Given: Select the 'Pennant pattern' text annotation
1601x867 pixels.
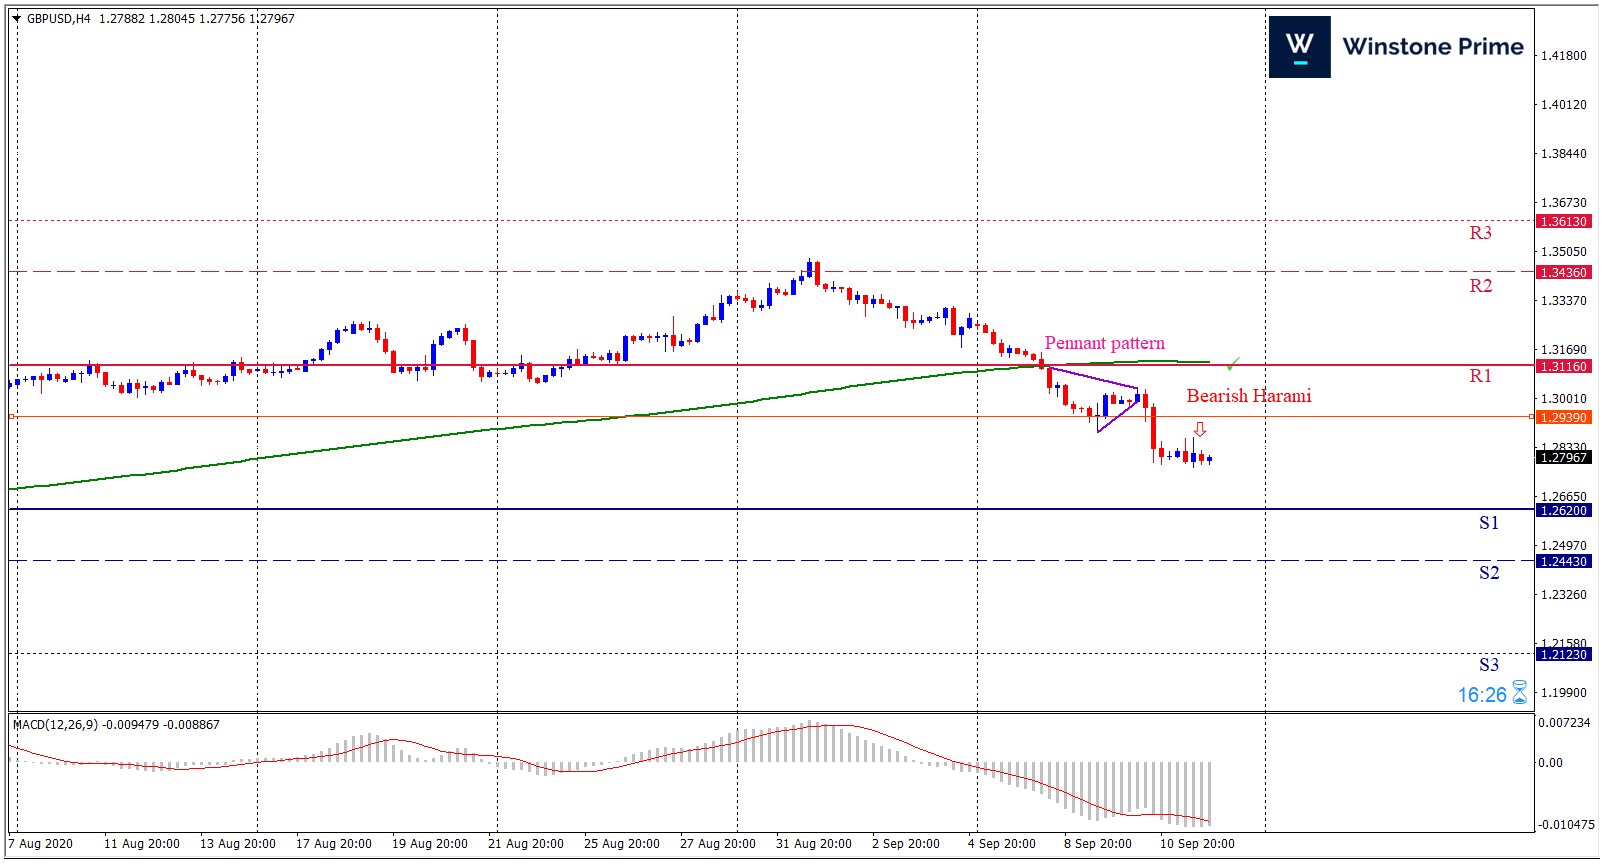Looking at the screenshot, I should tap(1104, 343).
